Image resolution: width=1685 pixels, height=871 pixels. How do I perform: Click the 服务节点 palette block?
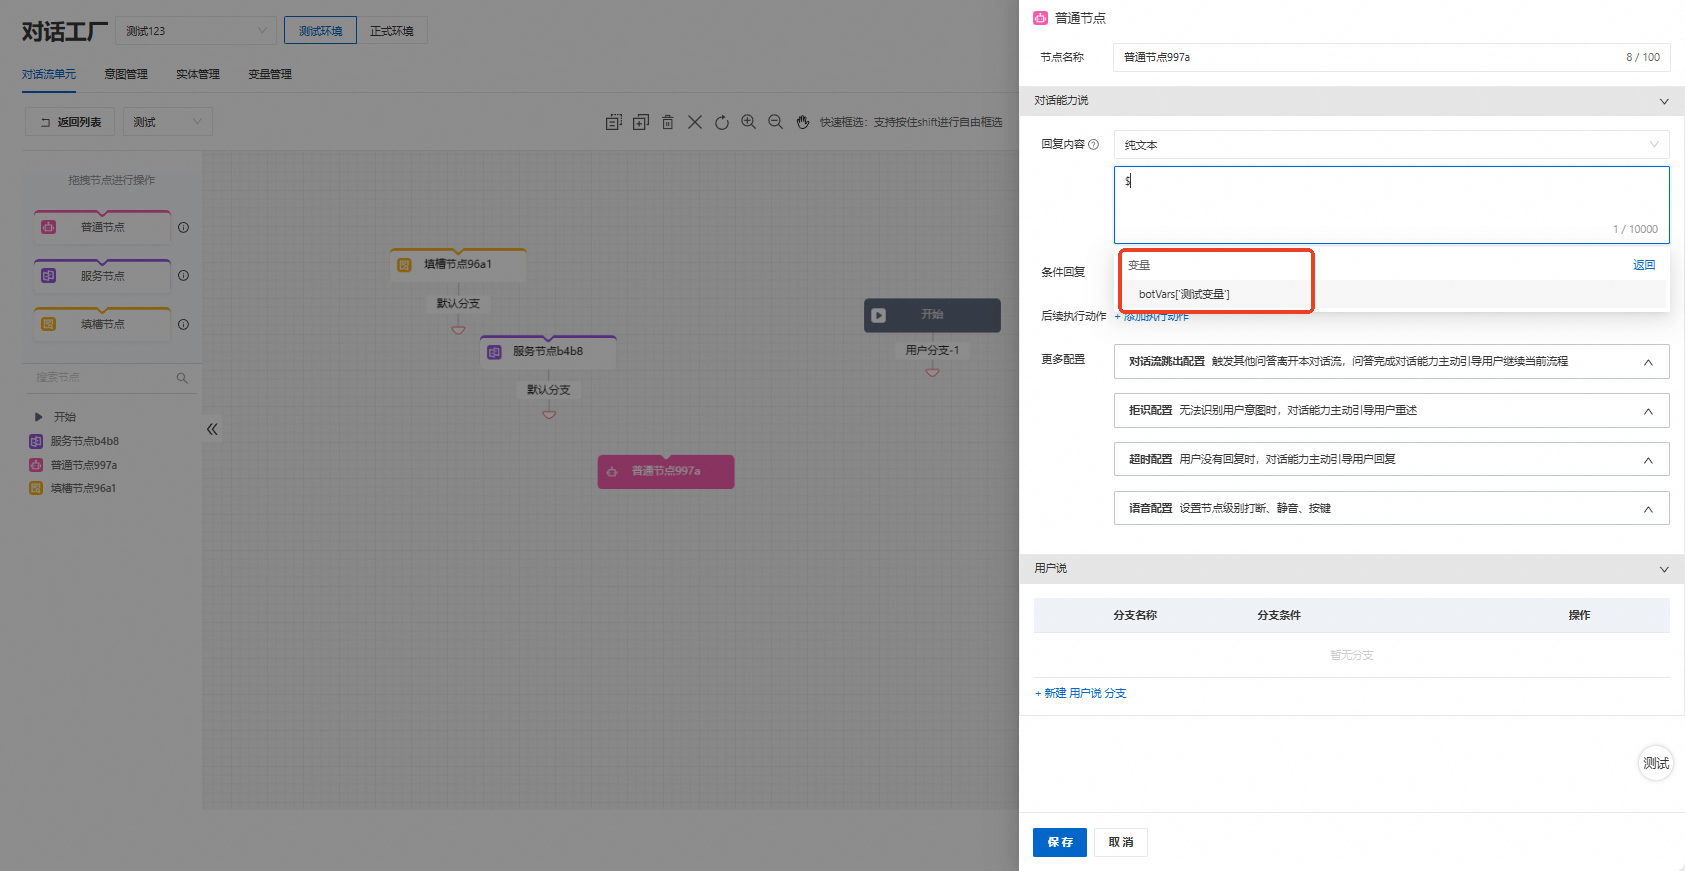[102, 276]
